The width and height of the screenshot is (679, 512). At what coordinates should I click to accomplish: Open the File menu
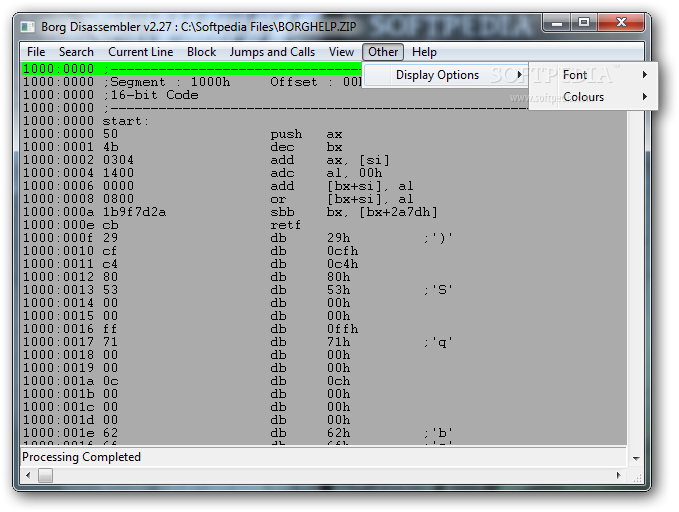point(36,52)
